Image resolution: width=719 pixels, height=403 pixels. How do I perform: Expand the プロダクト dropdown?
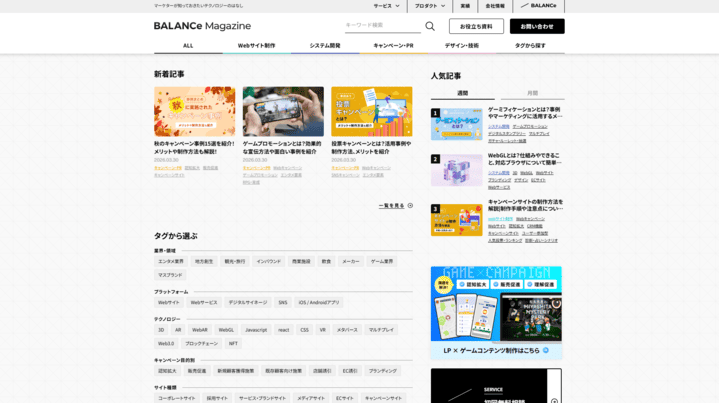coord(430,6)
